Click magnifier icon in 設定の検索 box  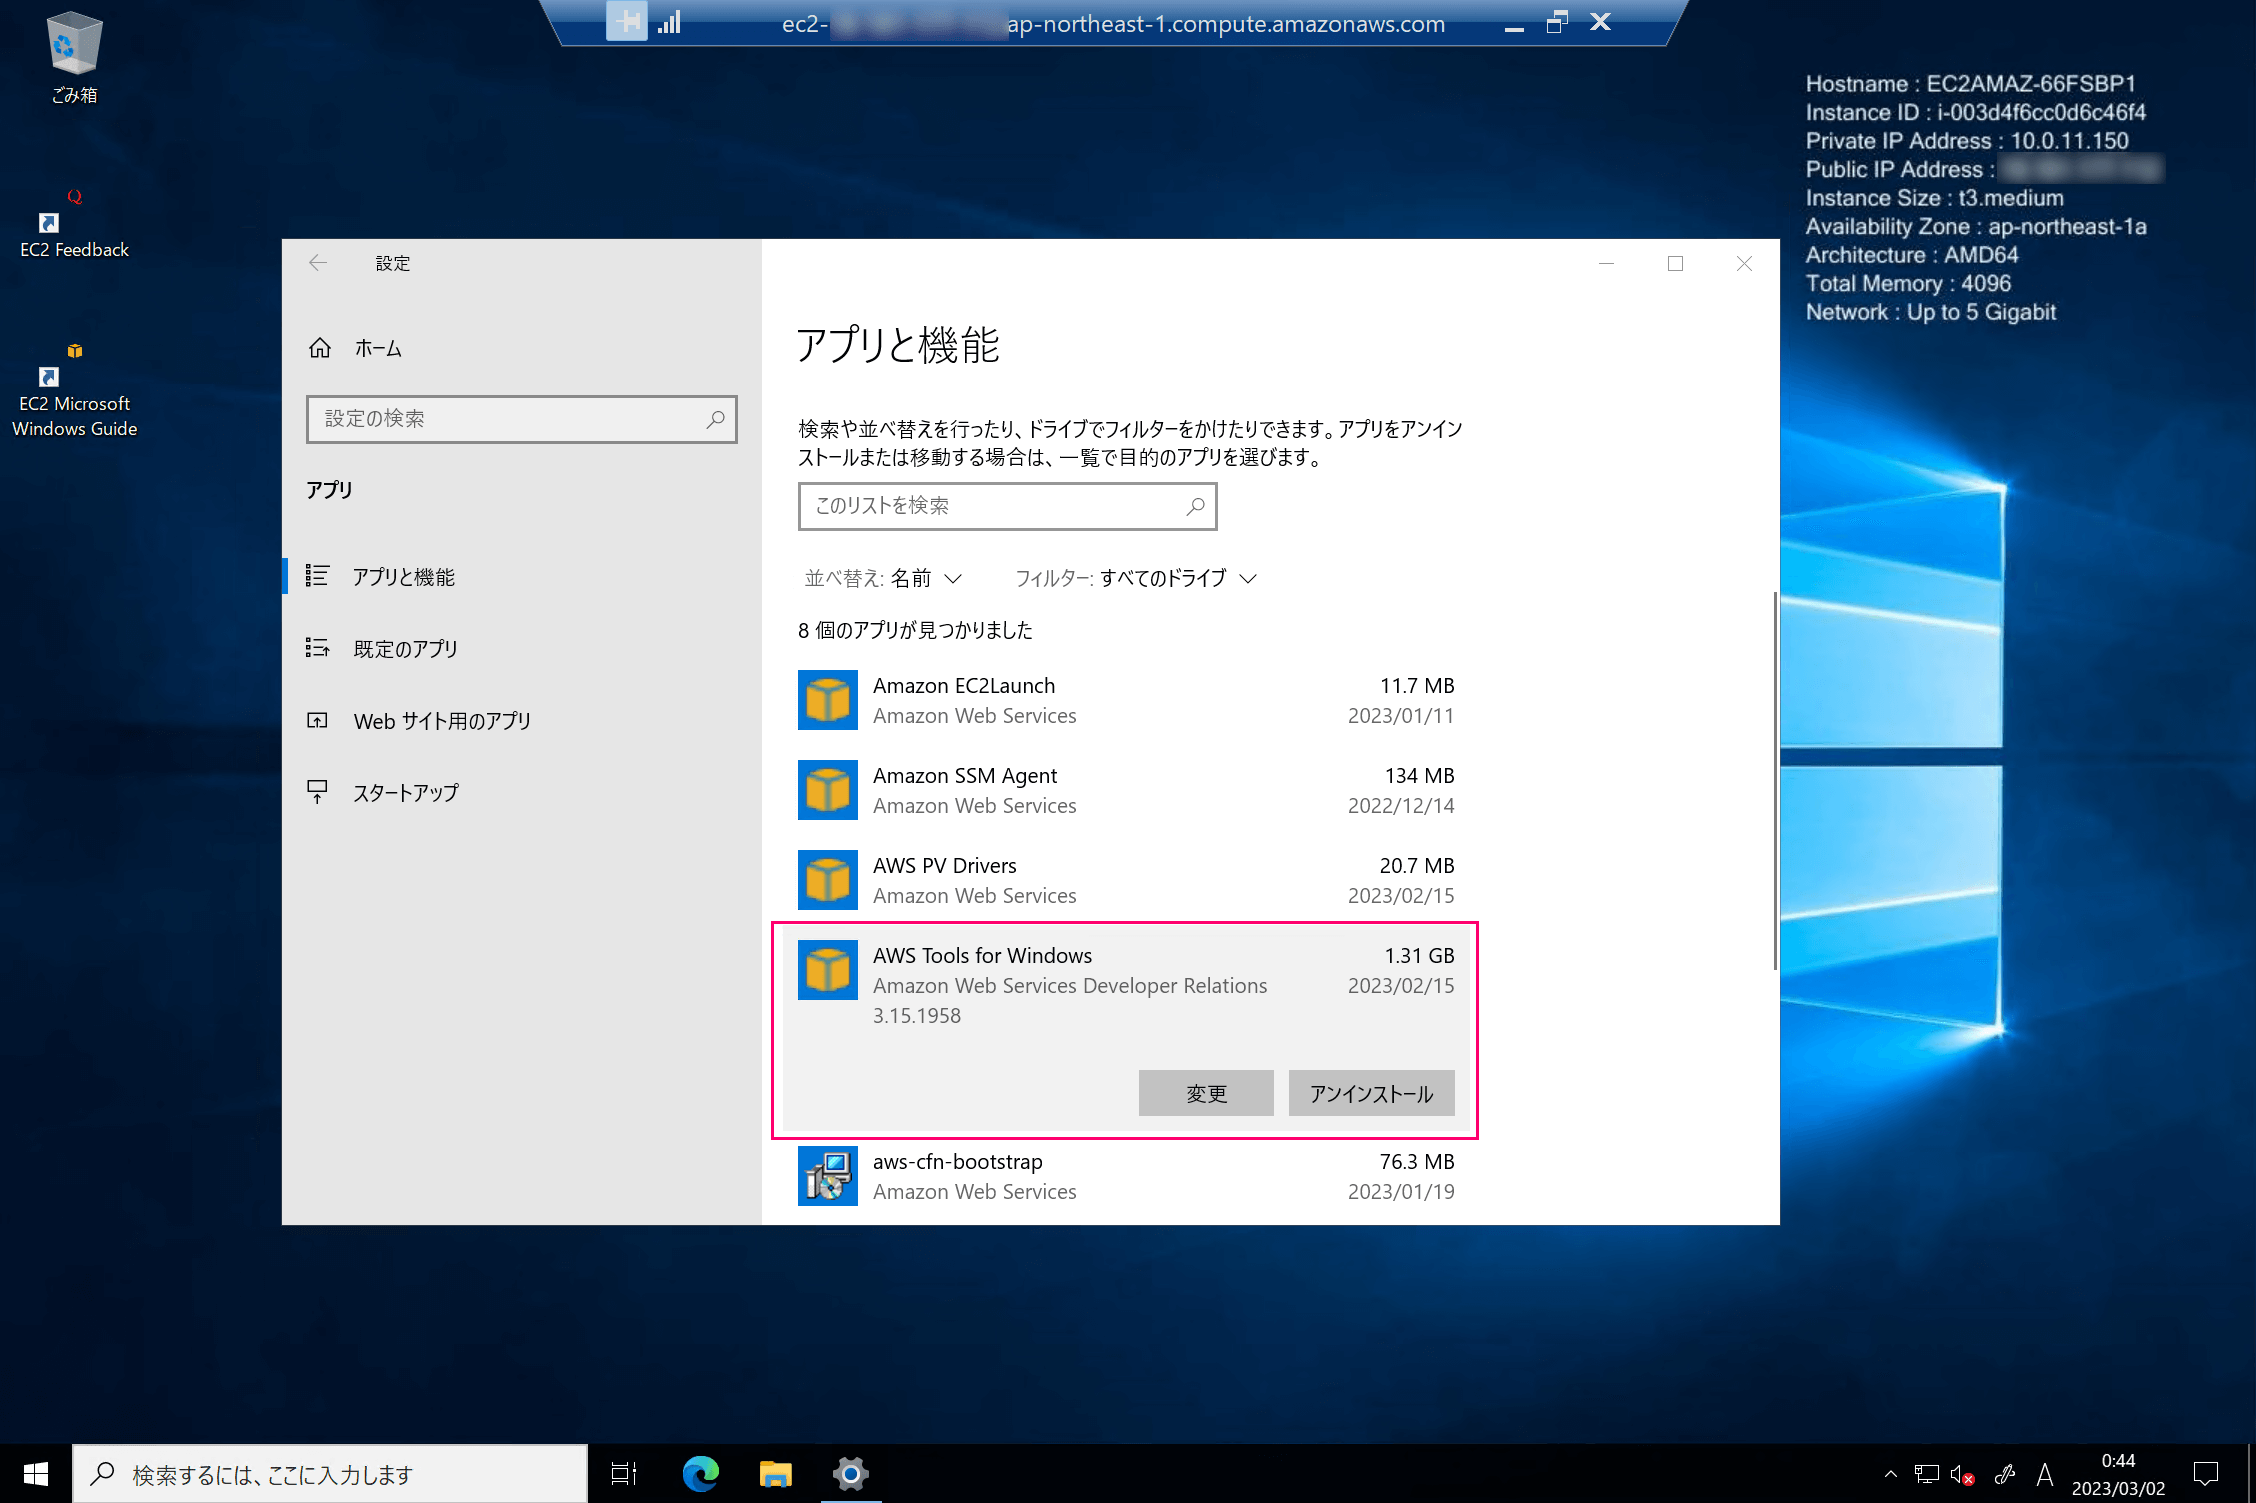click(x=715, y=419)
